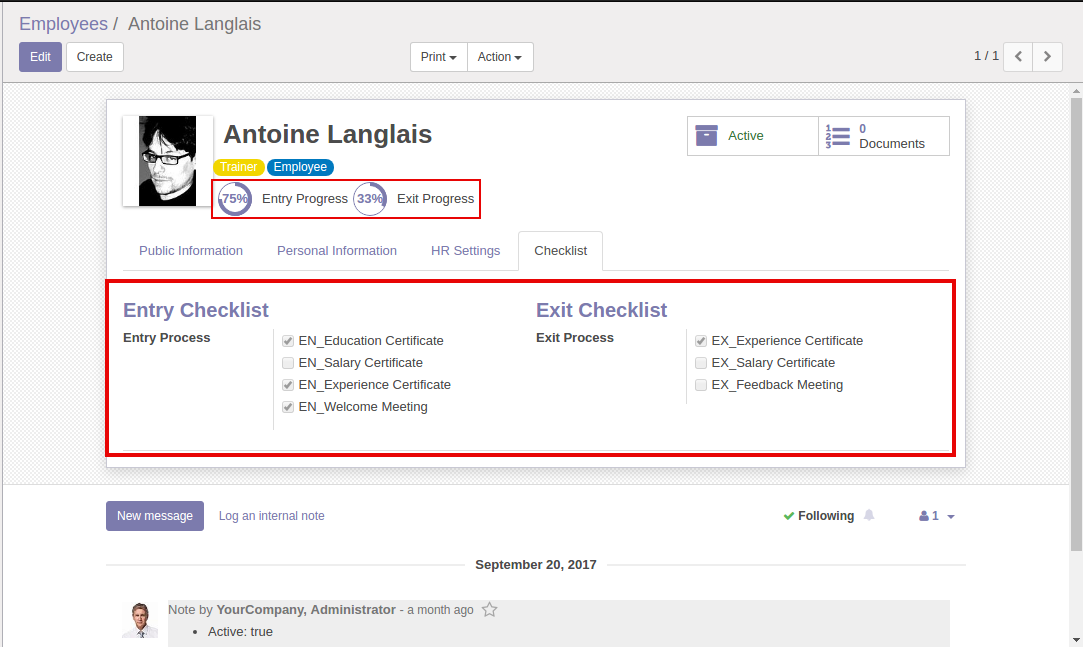Click the Log an internal note link
This screenshot has width=1083, height=647.
pyautogui.click(x=272, y=516)
